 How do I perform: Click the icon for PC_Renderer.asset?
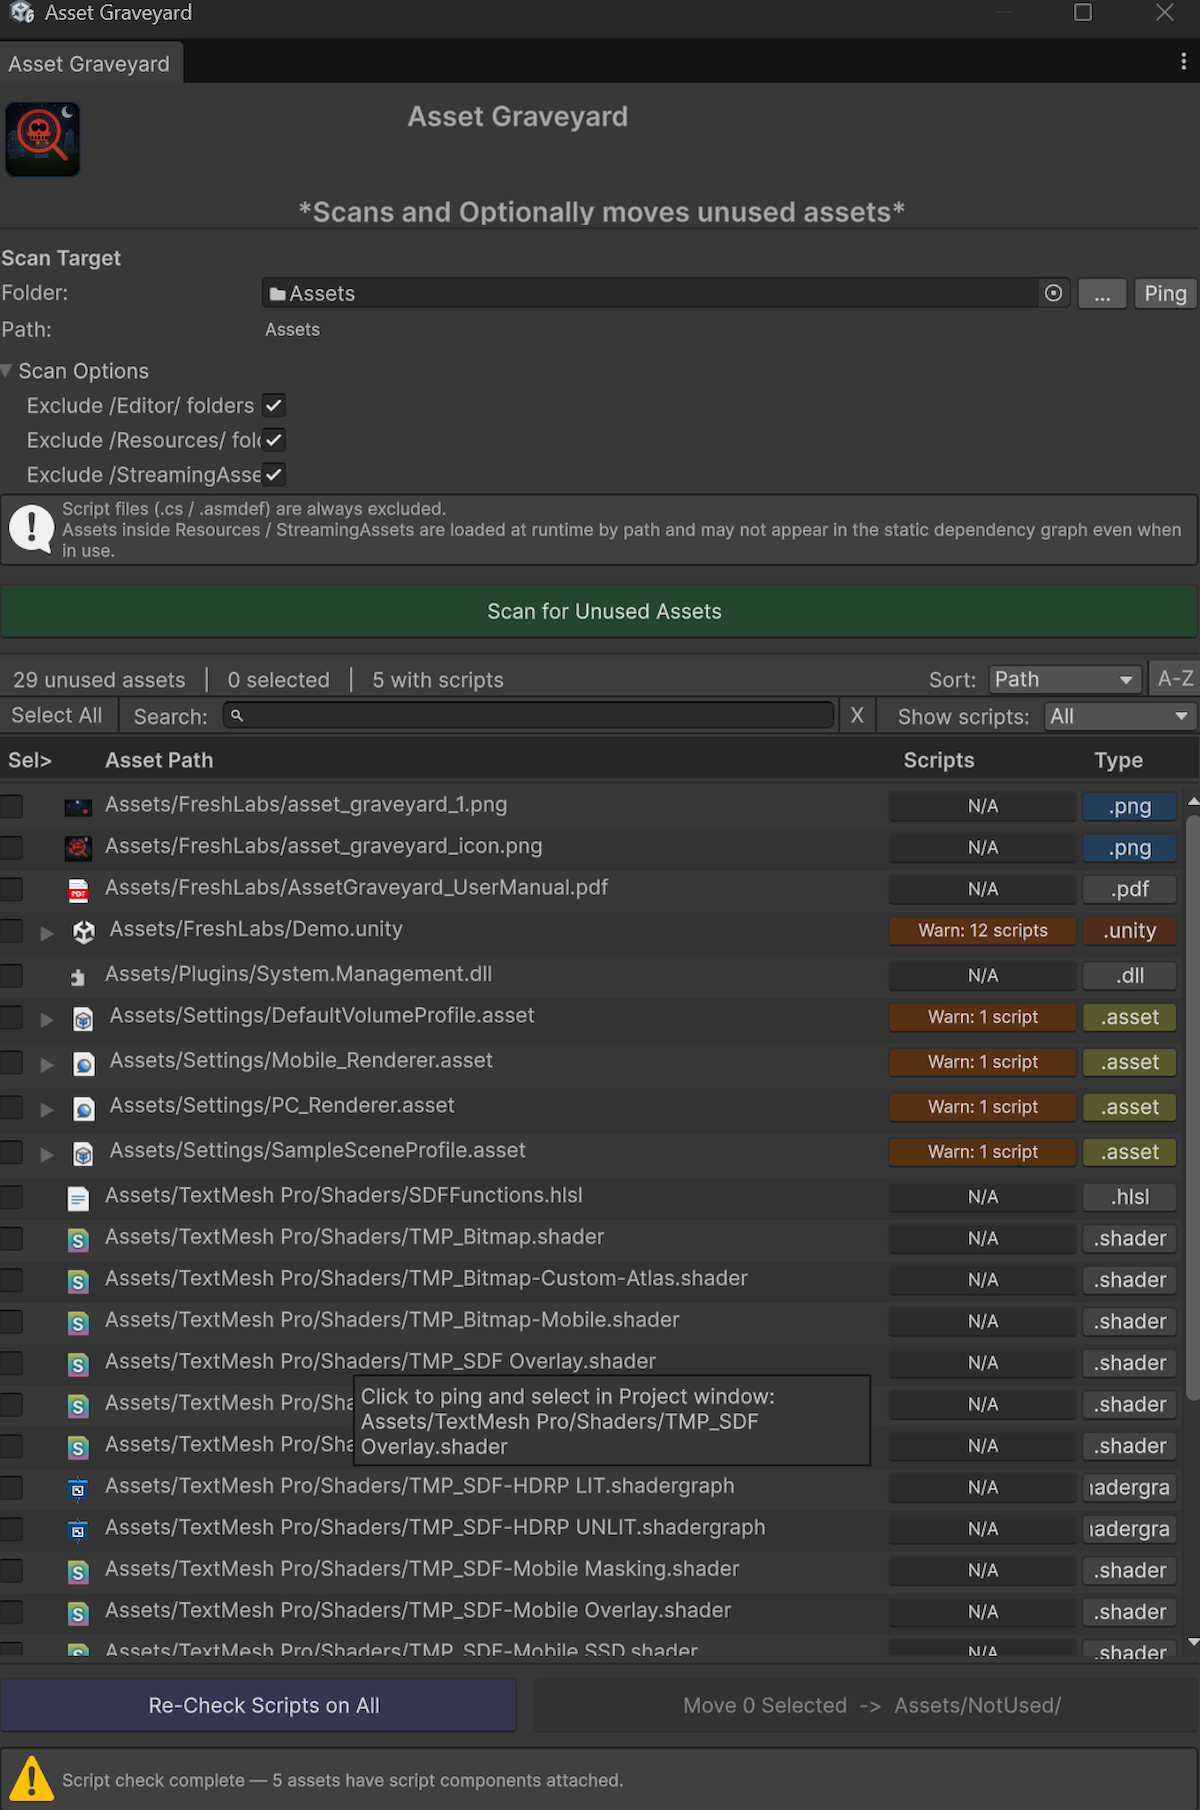84,1109
